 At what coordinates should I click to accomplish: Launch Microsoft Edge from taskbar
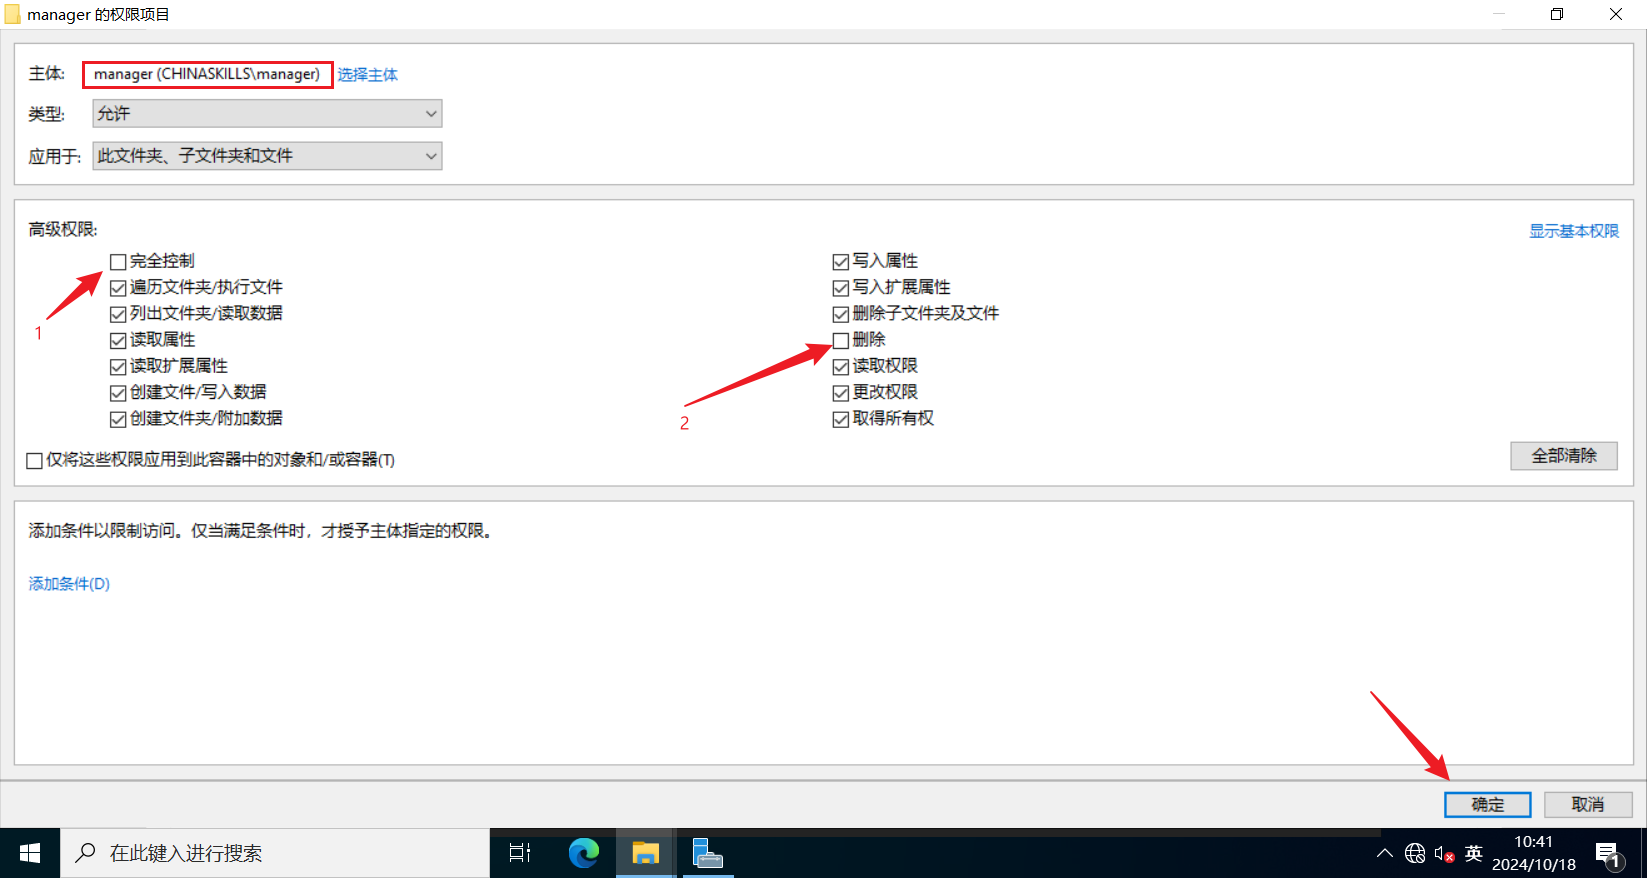tap(583, 853)
